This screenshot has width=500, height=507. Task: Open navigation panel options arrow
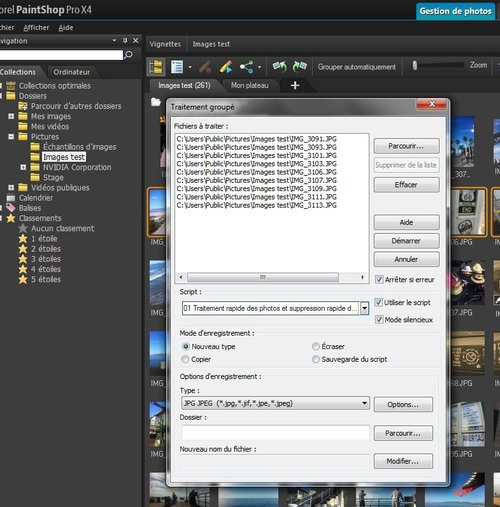[x=114, y=40]
